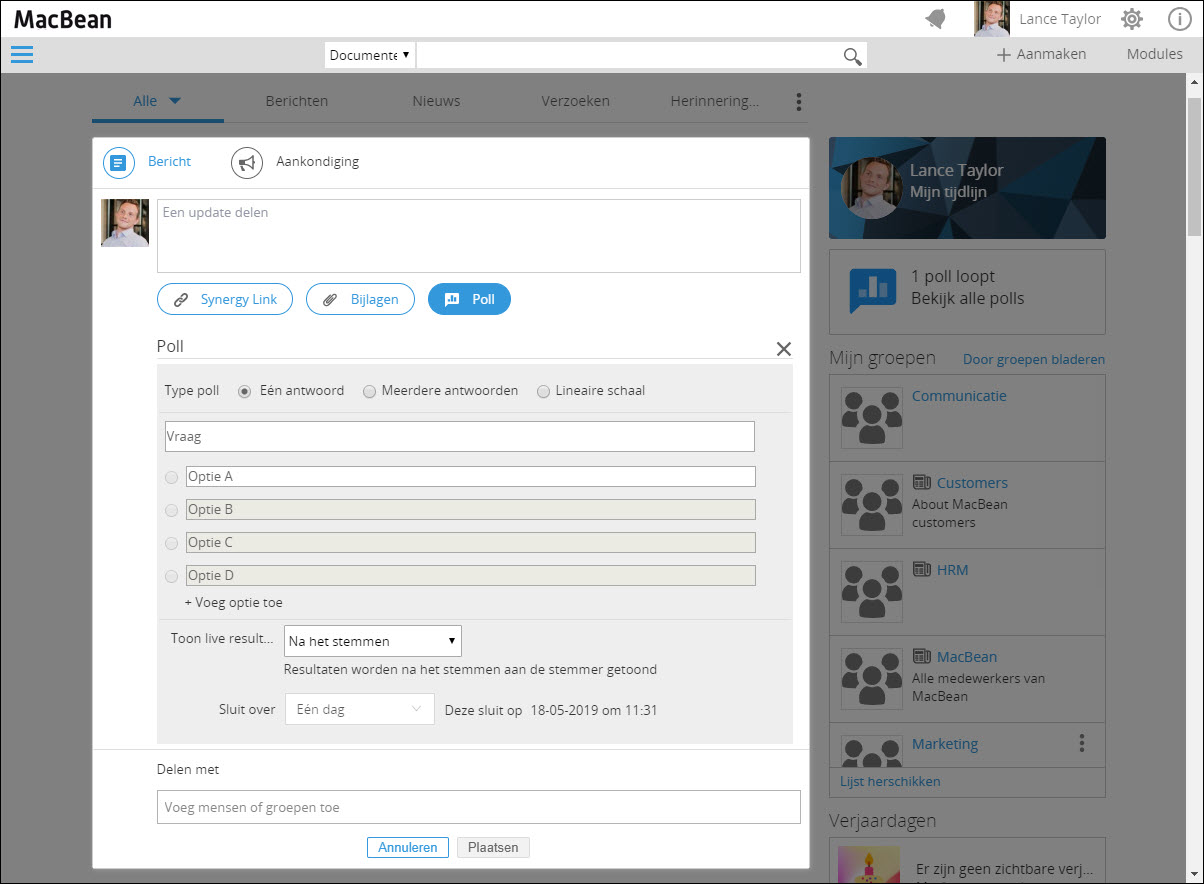Image resolution: width=1204 pixels, height=884 pixels.
Task: Select the Meerdere antwoorden radio button
Action: point(370,391)
